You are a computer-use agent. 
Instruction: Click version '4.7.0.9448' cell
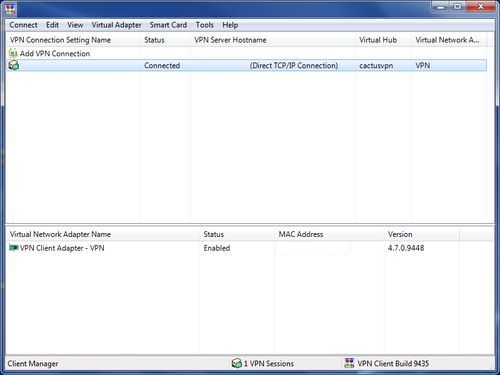(406, 248)
